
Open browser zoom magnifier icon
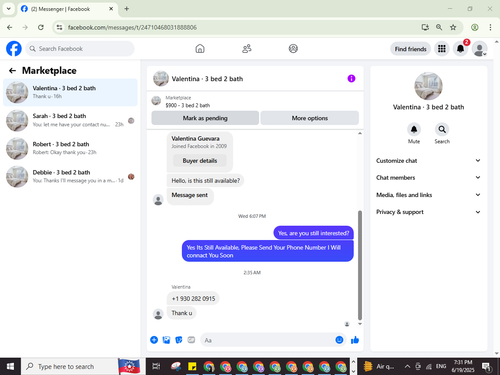[x=439, y=27]
